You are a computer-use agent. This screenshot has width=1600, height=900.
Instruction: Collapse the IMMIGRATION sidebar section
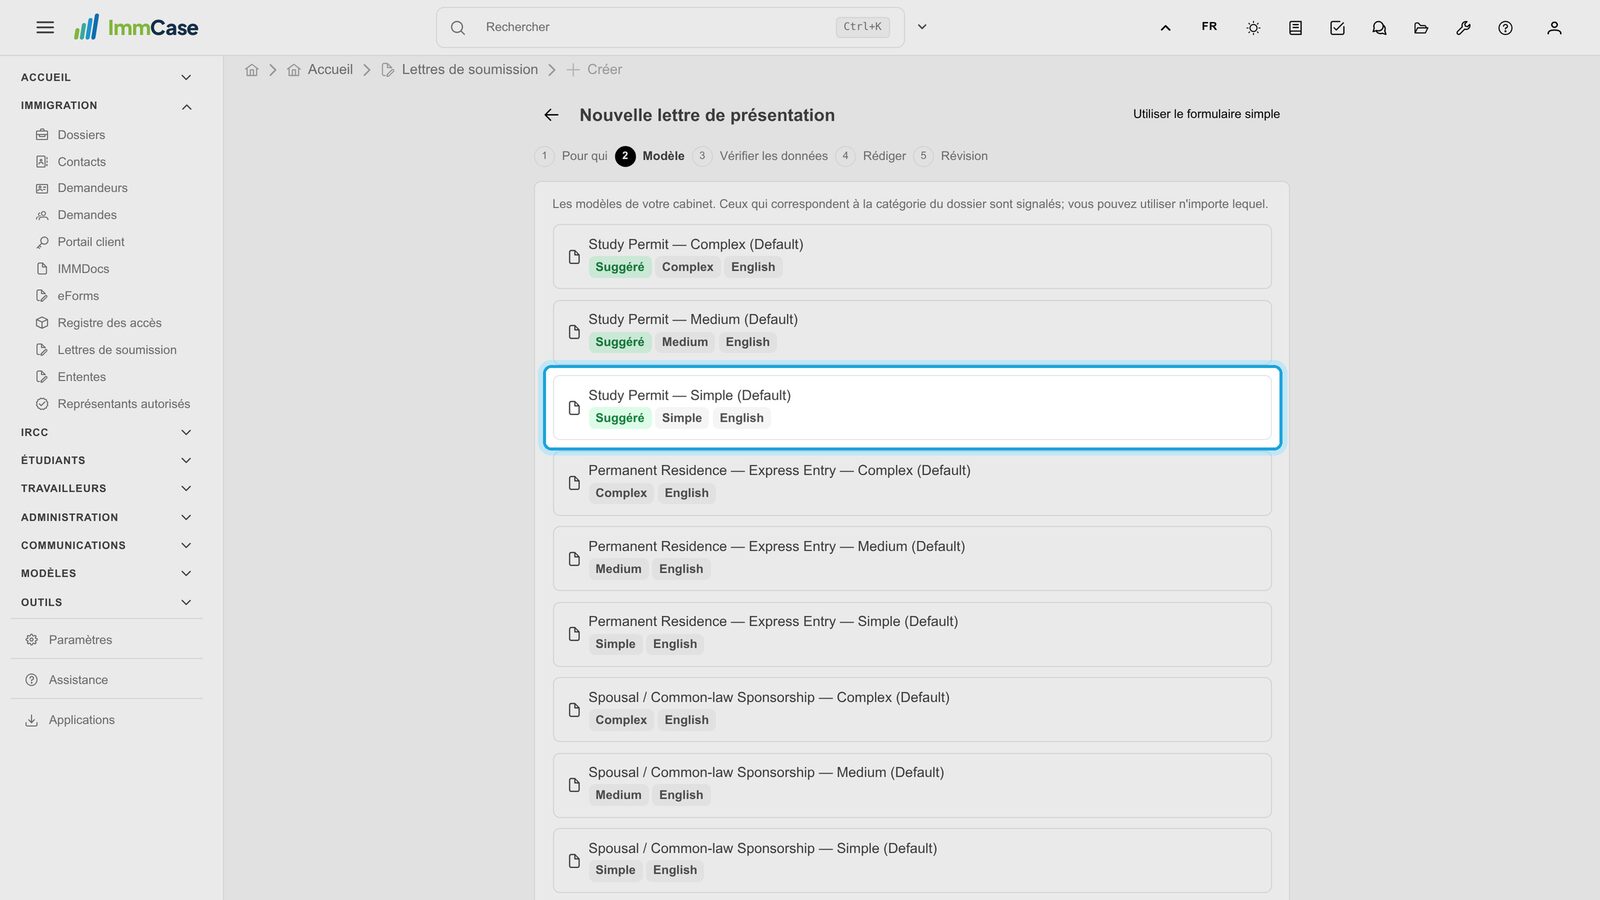pyautogui.click(x=106, y=106)
